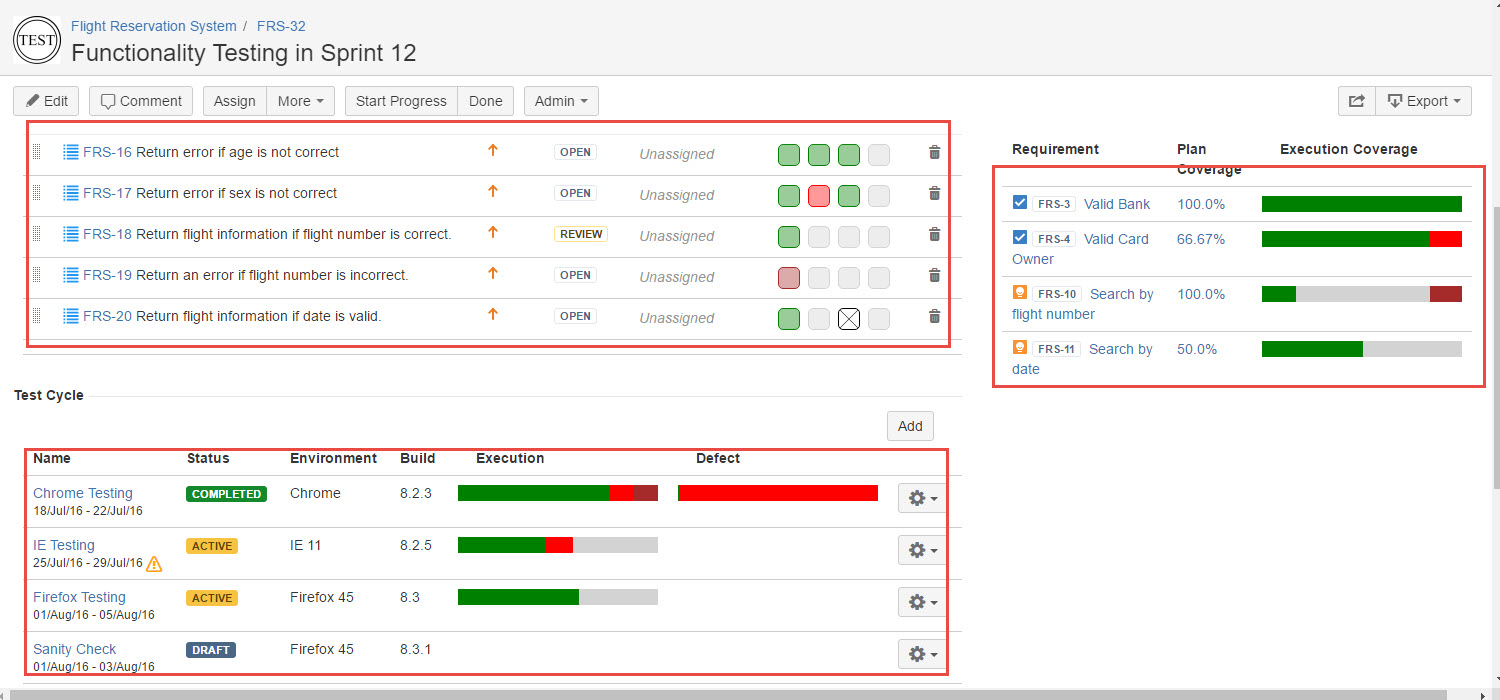This screenshot has height=700, width=1500.
Task: Click the TEST project avatar logo
Action: tap(37, 40)
